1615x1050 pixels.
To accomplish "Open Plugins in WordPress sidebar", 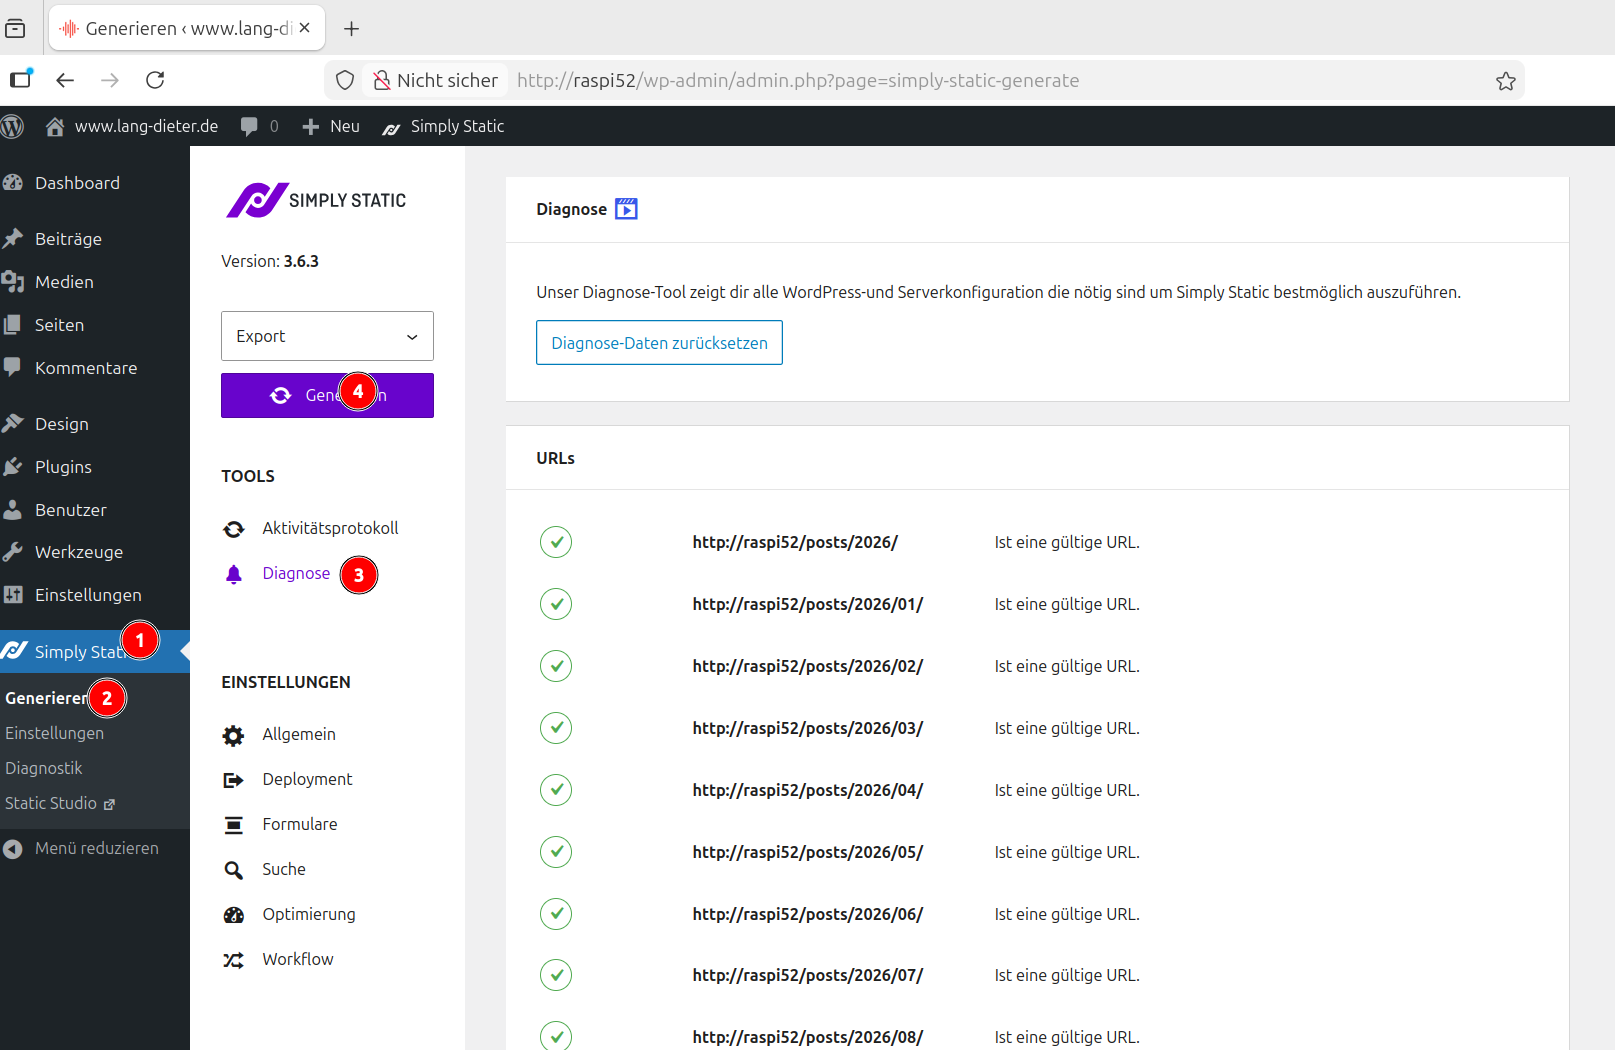I will [63, 467].
